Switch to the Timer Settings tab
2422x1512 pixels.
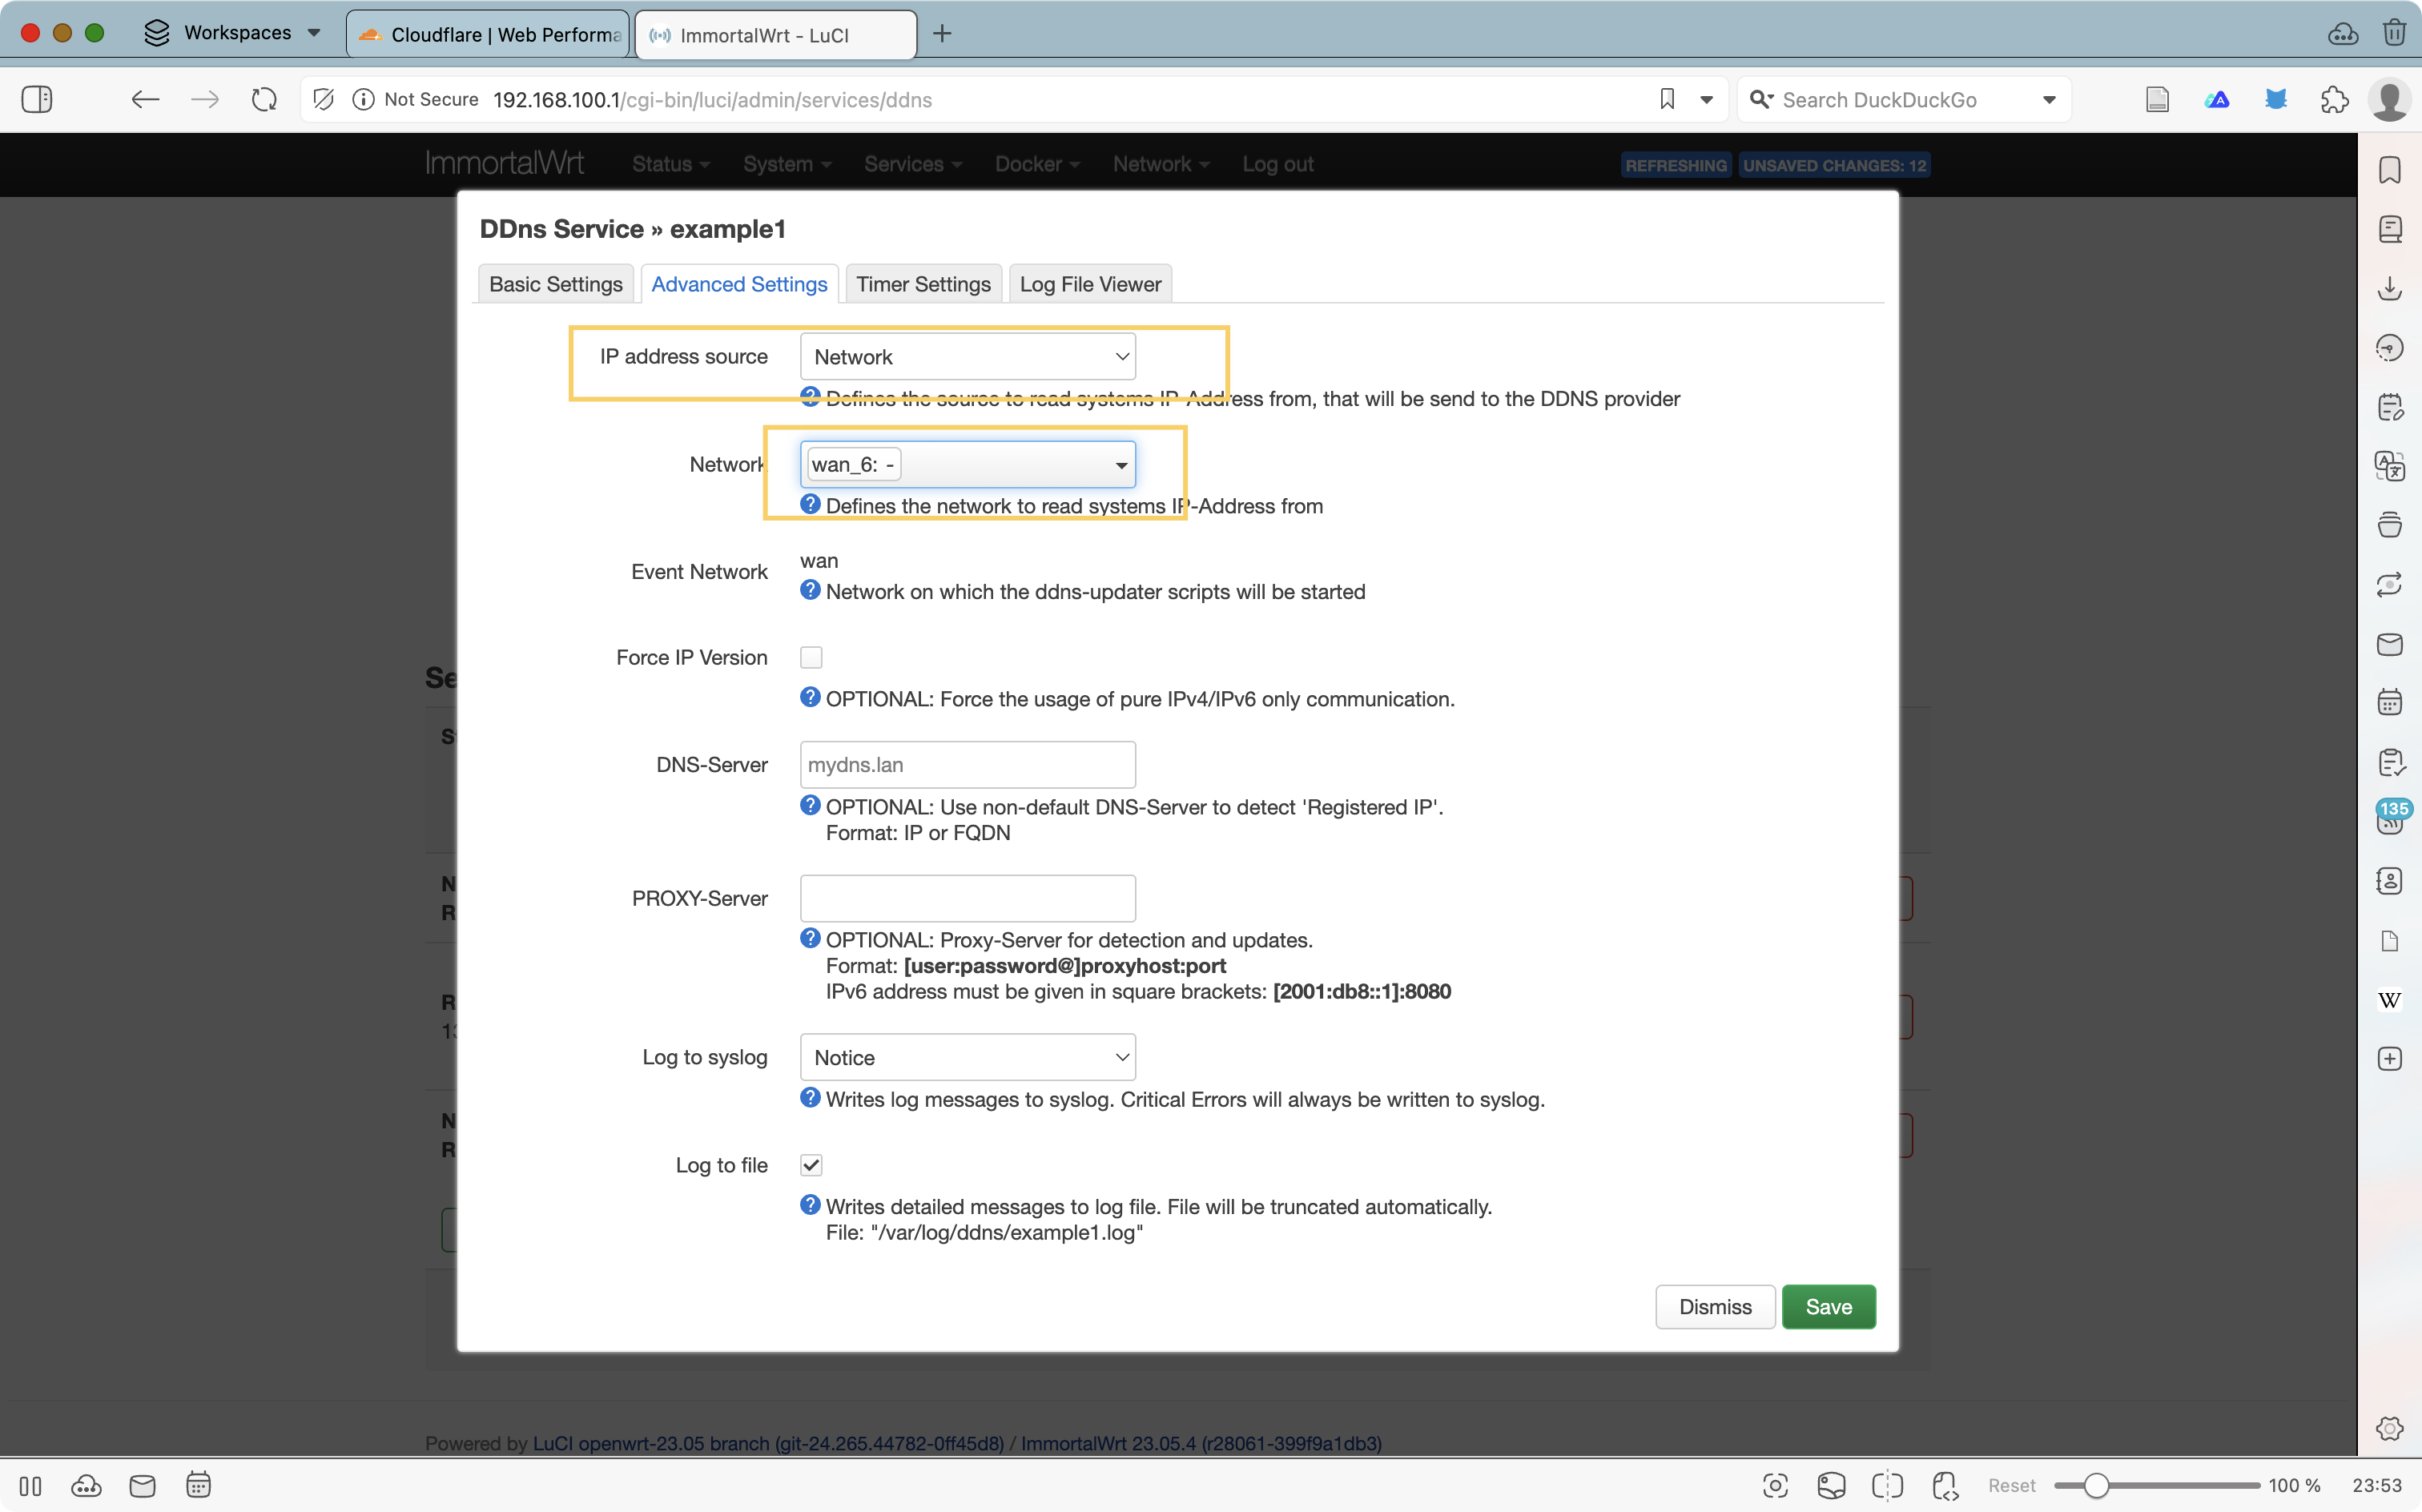tap(922, 284)
